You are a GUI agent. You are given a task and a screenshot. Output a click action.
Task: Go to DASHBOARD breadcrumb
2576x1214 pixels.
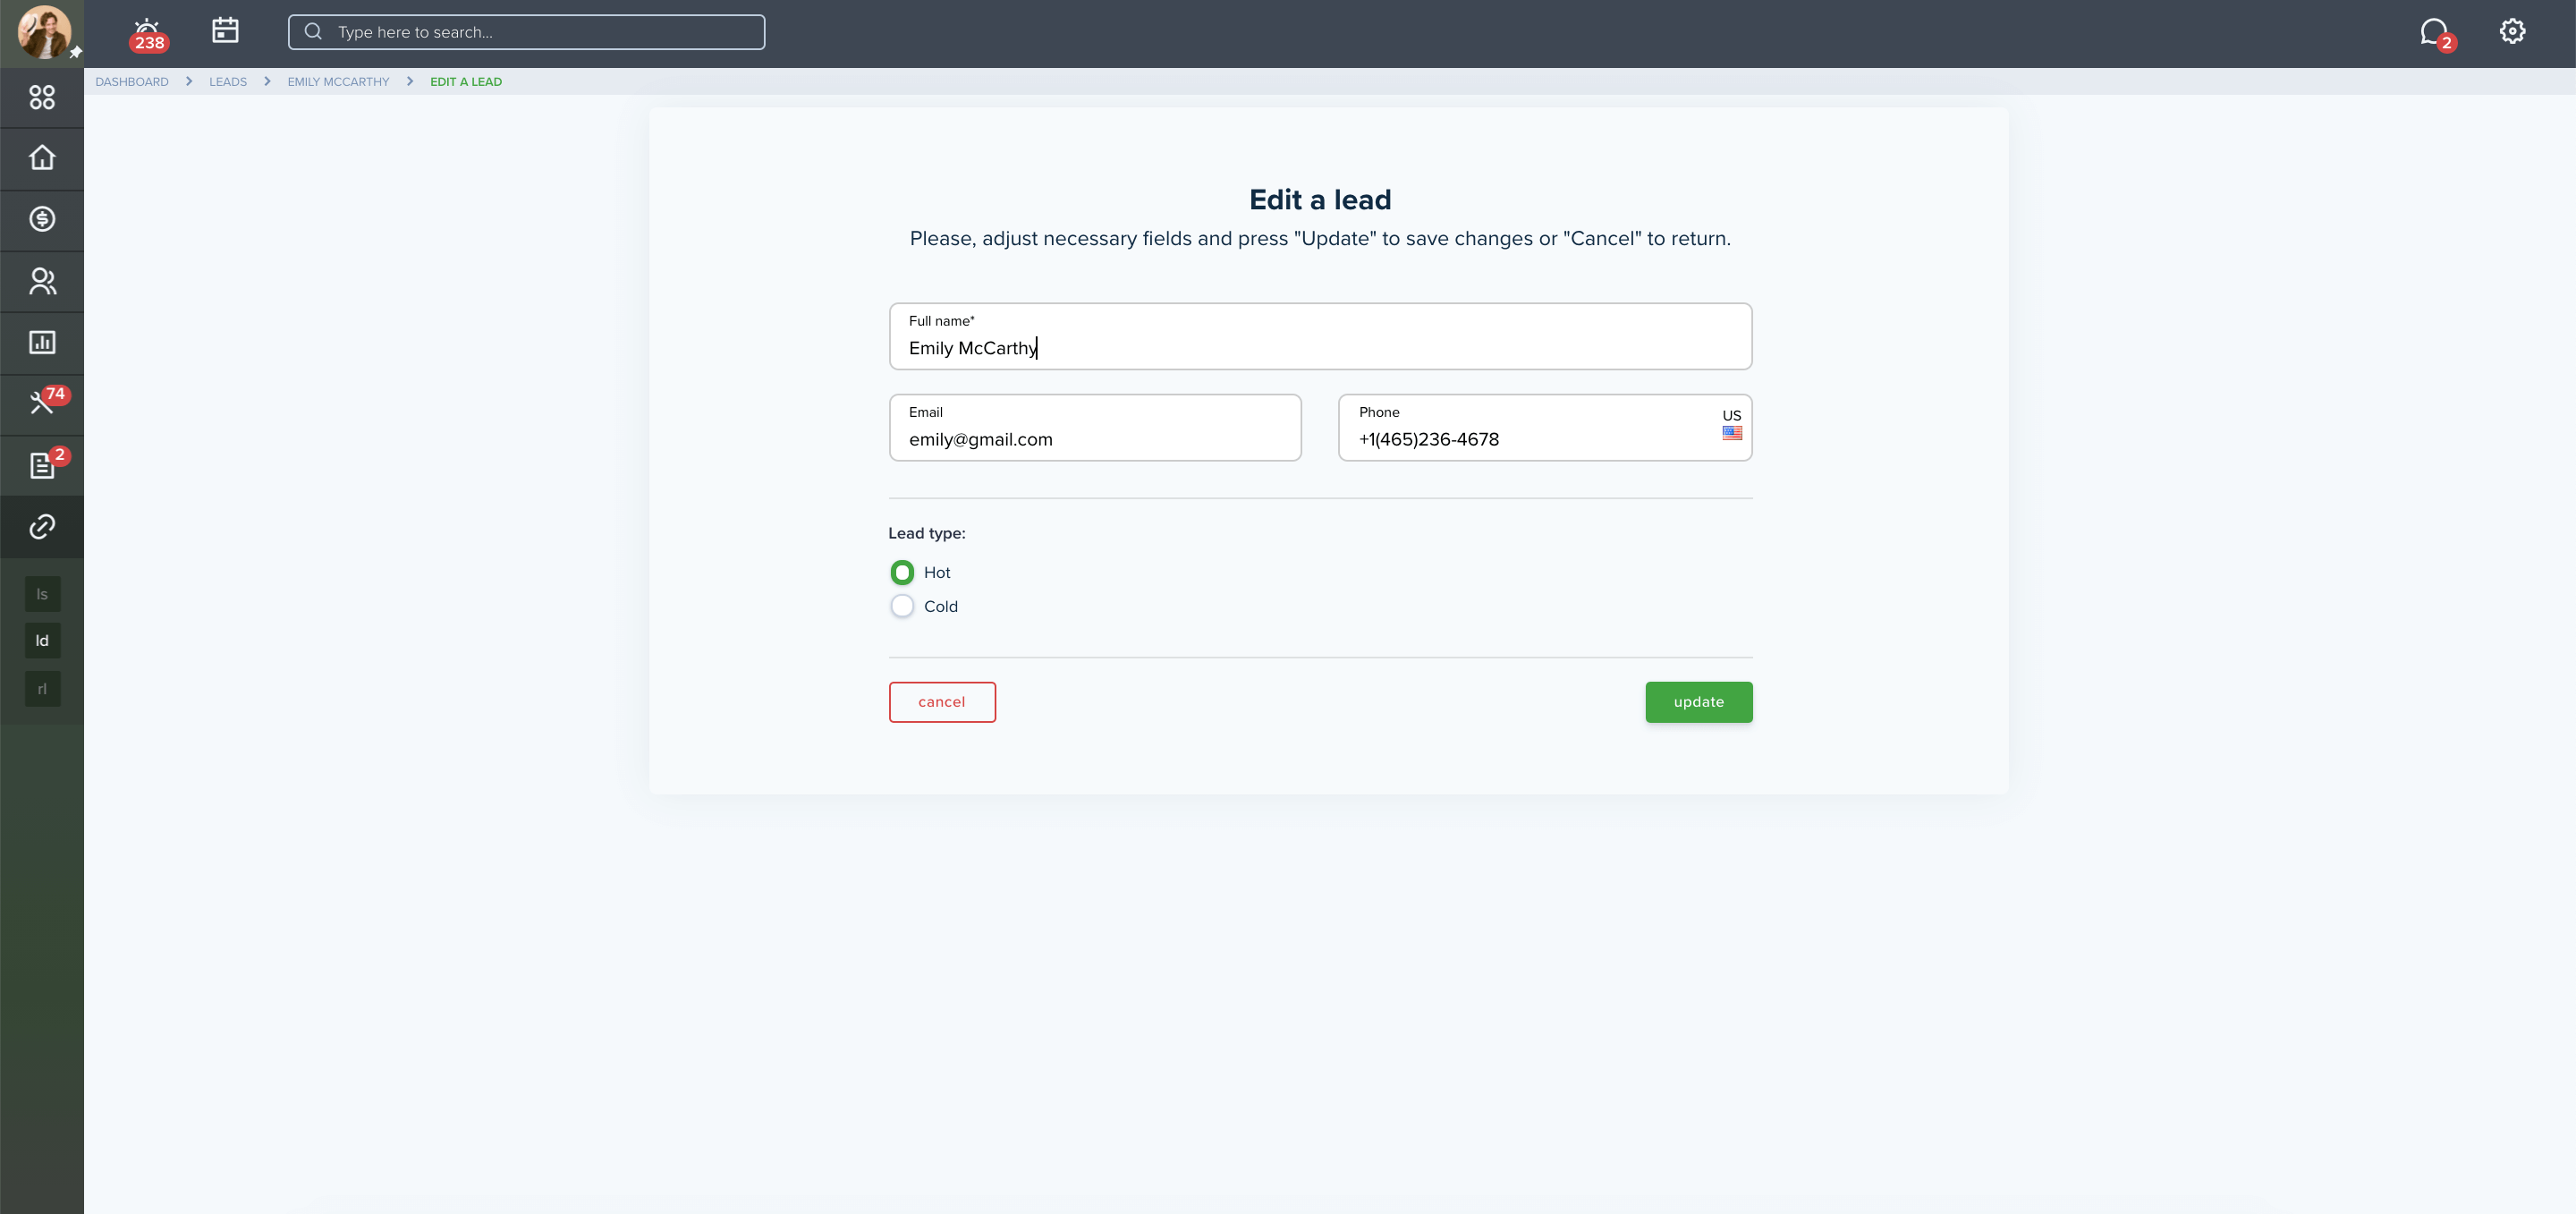click(x=132, y=82)
